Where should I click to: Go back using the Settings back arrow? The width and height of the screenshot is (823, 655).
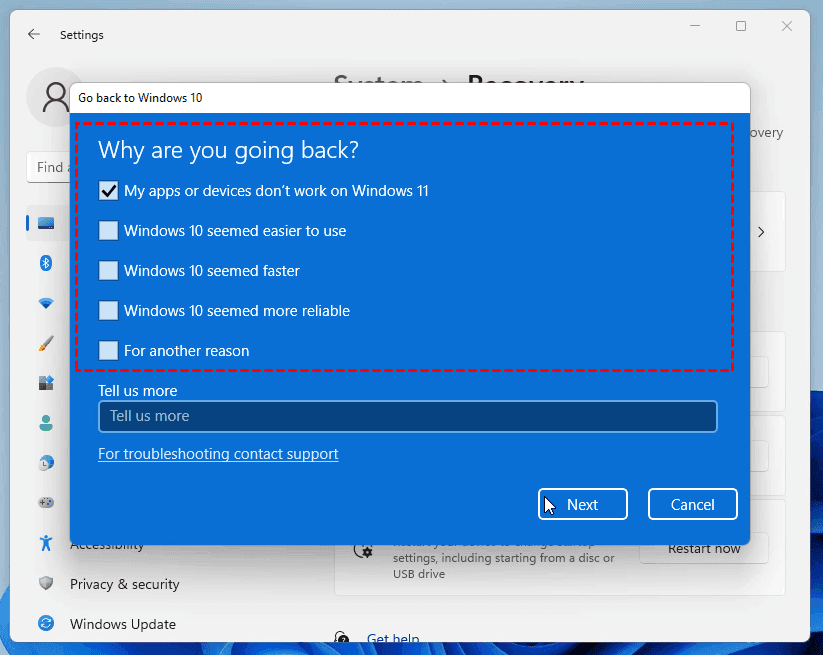34,35
